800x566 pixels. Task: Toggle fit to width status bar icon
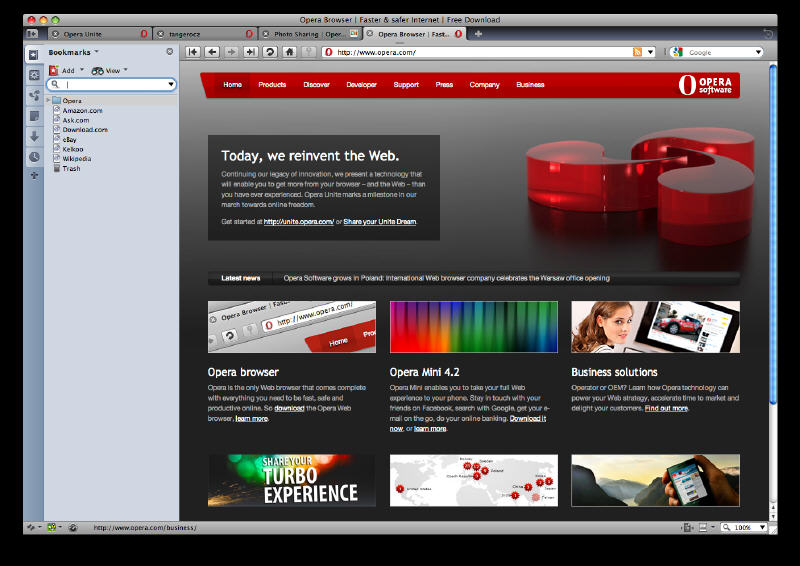687,527
